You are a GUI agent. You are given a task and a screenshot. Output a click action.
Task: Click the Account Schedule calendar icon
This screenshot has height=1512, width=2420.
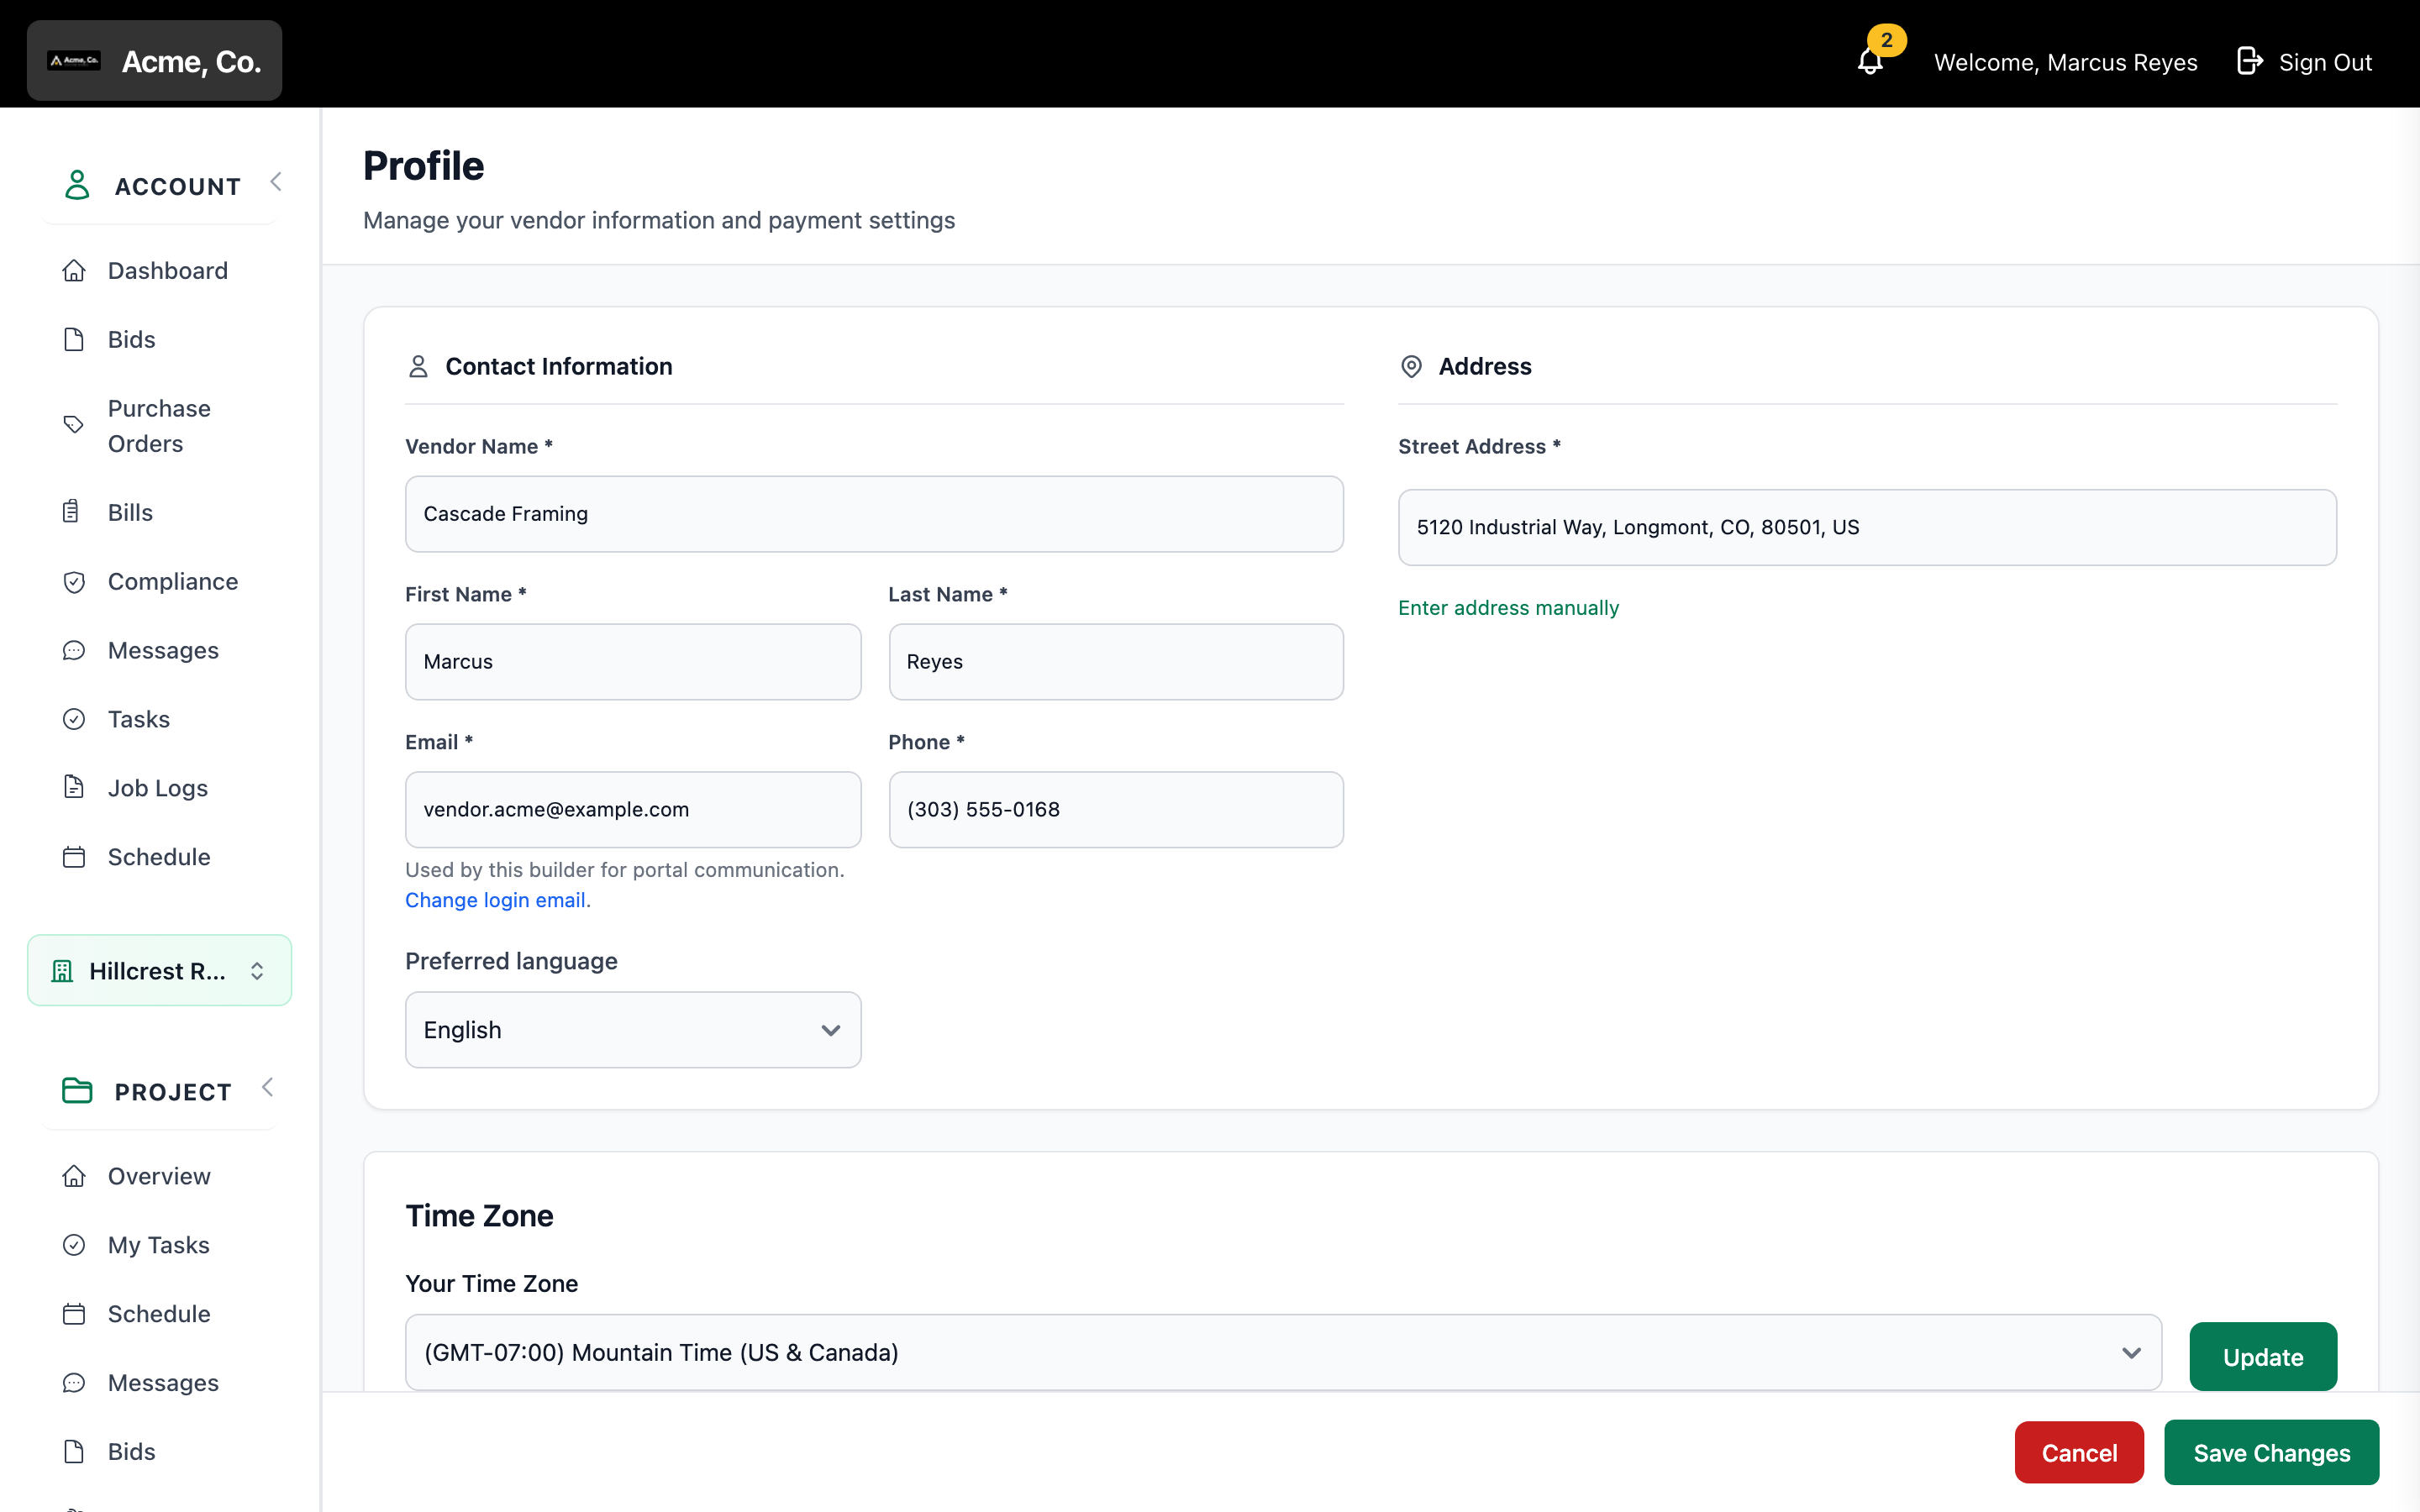[x=74, y=857]
